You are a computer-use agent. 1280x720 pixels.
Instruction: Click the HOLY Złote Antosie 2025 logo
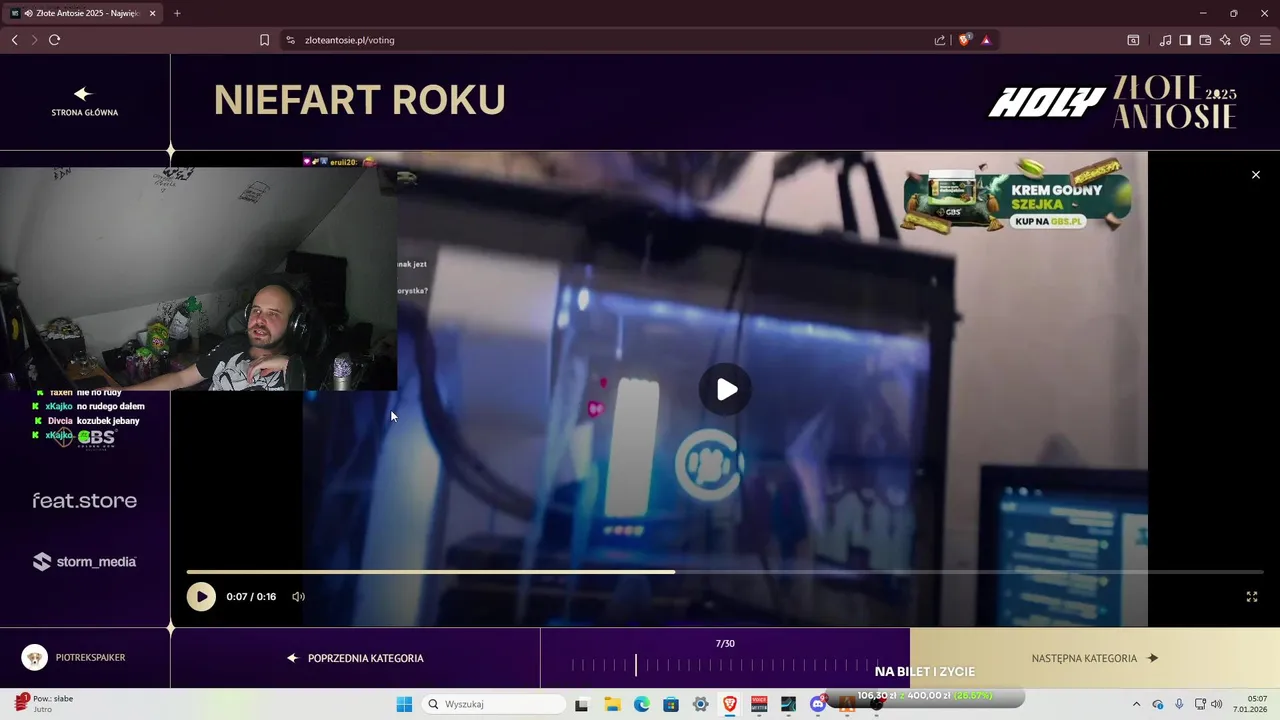1113,101
